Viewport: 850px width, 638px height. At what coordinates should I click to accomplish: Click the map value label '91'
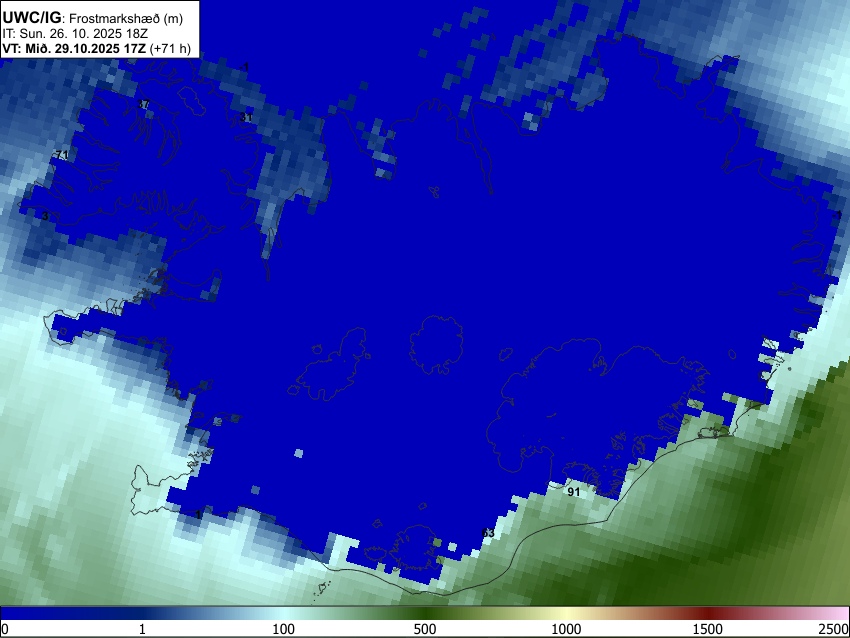click(574, 492)
